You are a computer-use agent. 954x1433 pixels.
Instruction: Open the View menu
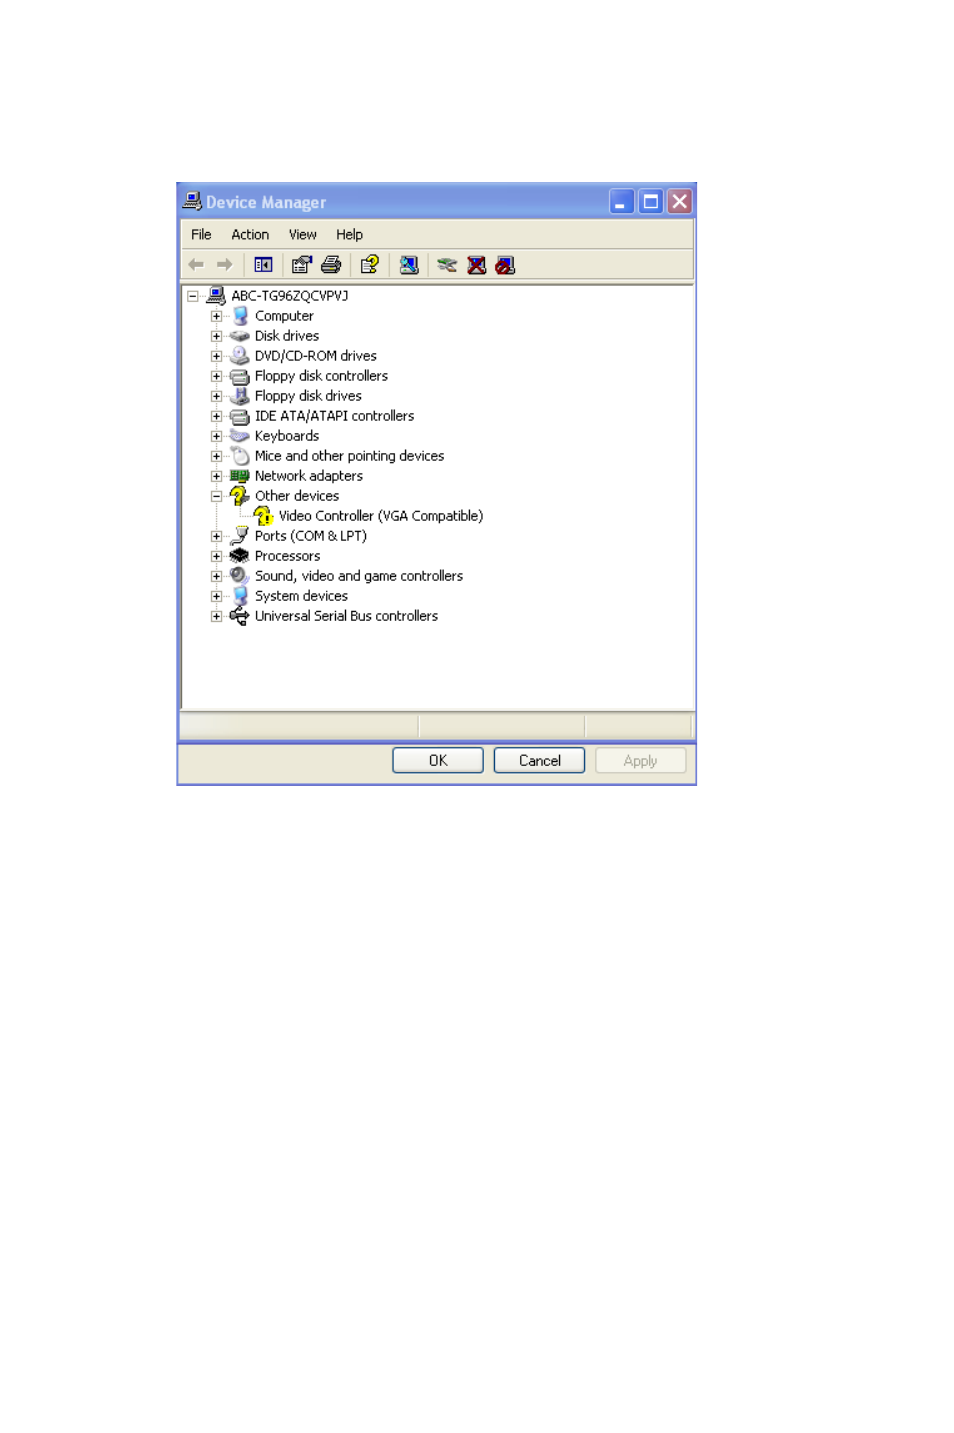pyautogui.click(x=303, y=235)
